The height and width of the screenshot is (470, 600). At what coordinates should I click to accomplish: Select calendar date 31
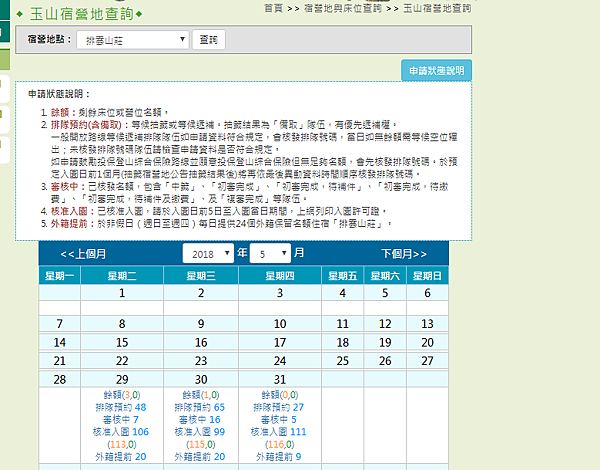click(280, 380)
